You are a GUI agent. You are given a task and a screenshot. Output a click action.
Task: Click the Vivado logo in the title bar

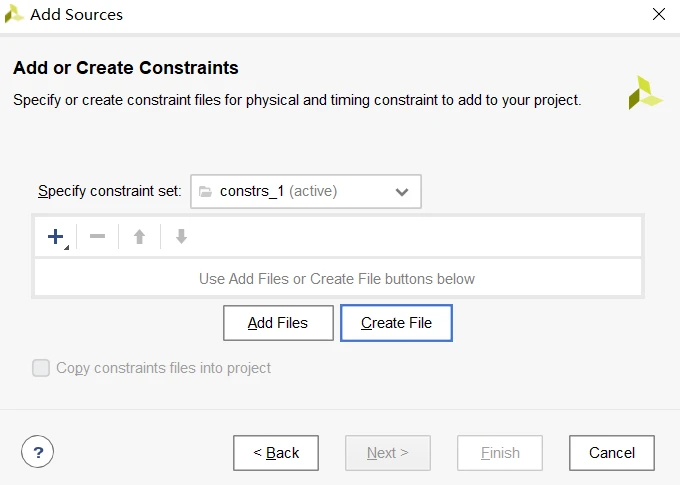point(14,15)
